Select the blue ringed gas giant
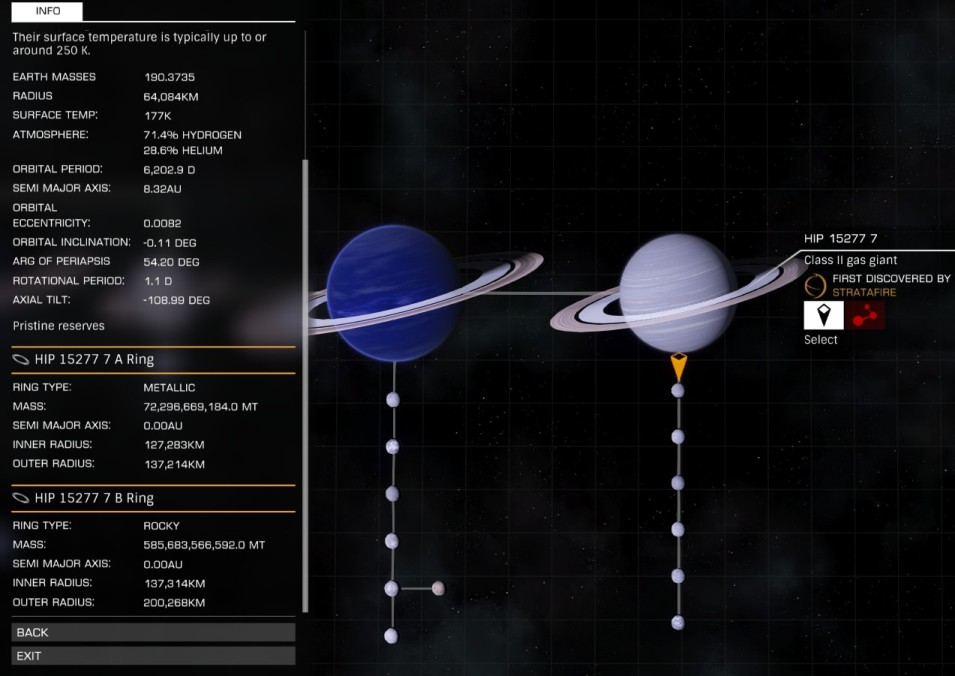955x676 pixels. click(392, 292)
